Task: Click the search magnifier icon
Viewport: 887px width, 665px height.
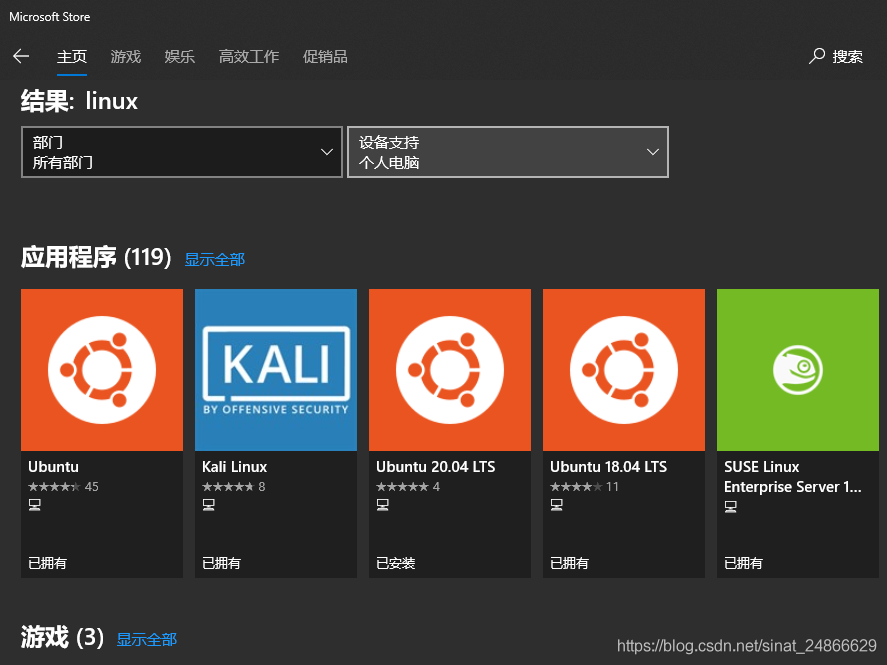Action: [x=816, y=56]
